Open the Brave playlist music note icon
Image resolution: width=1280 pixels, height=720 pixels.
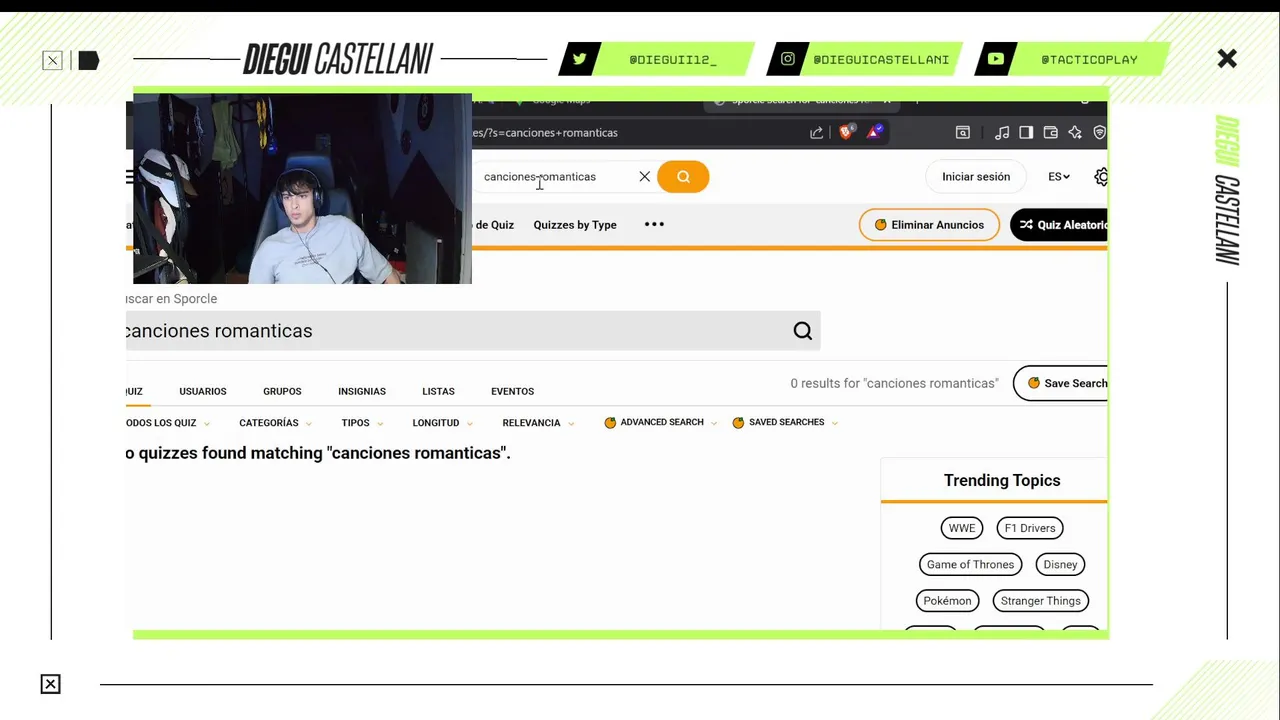(x=1002, y=132)
